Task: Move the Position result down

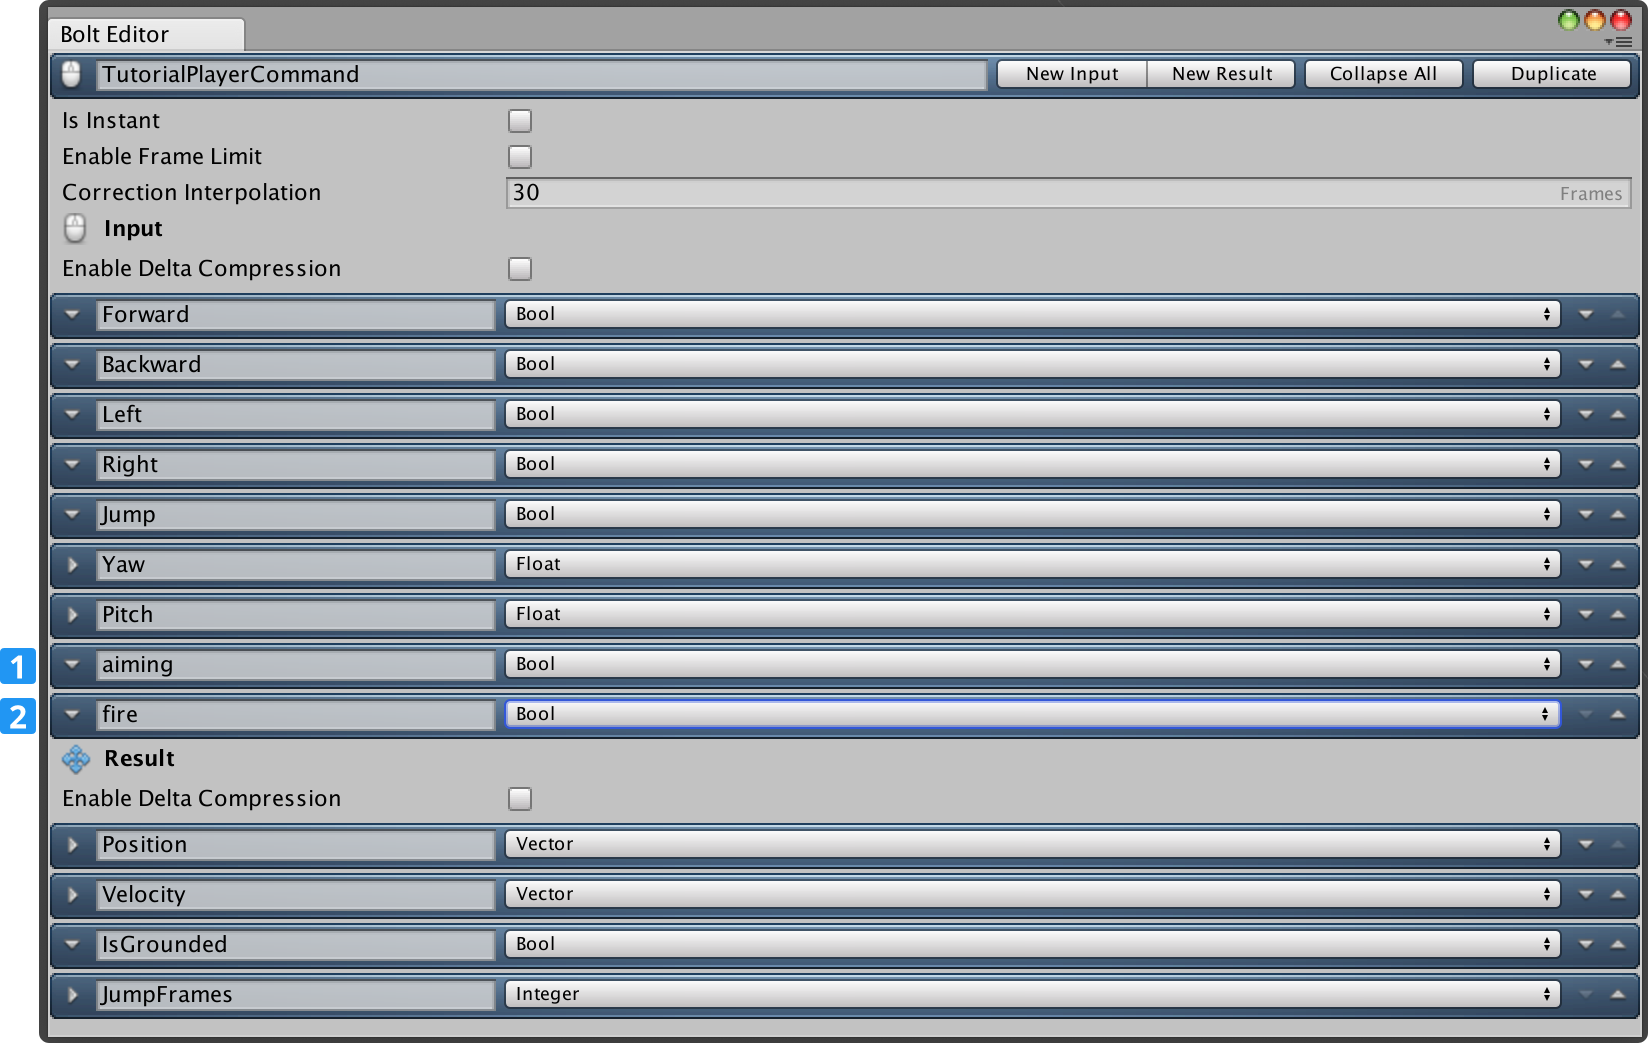Action: [1586, 844]
